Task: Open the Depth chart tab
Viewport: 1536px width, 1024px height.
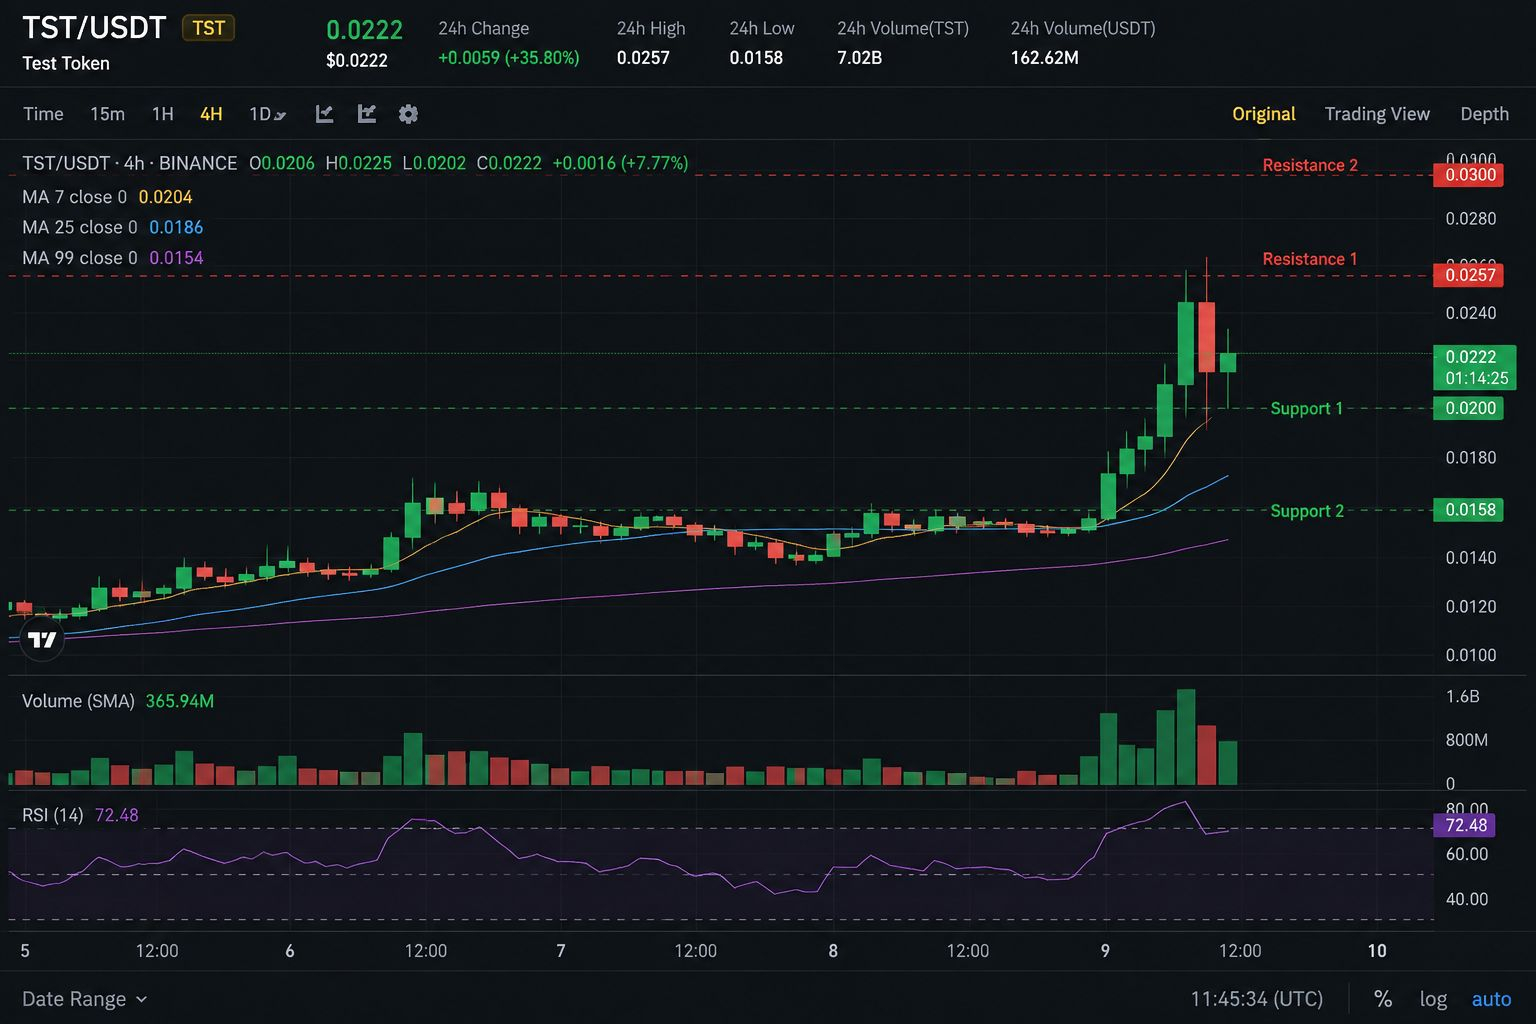Action: [x=1484, y=114]
